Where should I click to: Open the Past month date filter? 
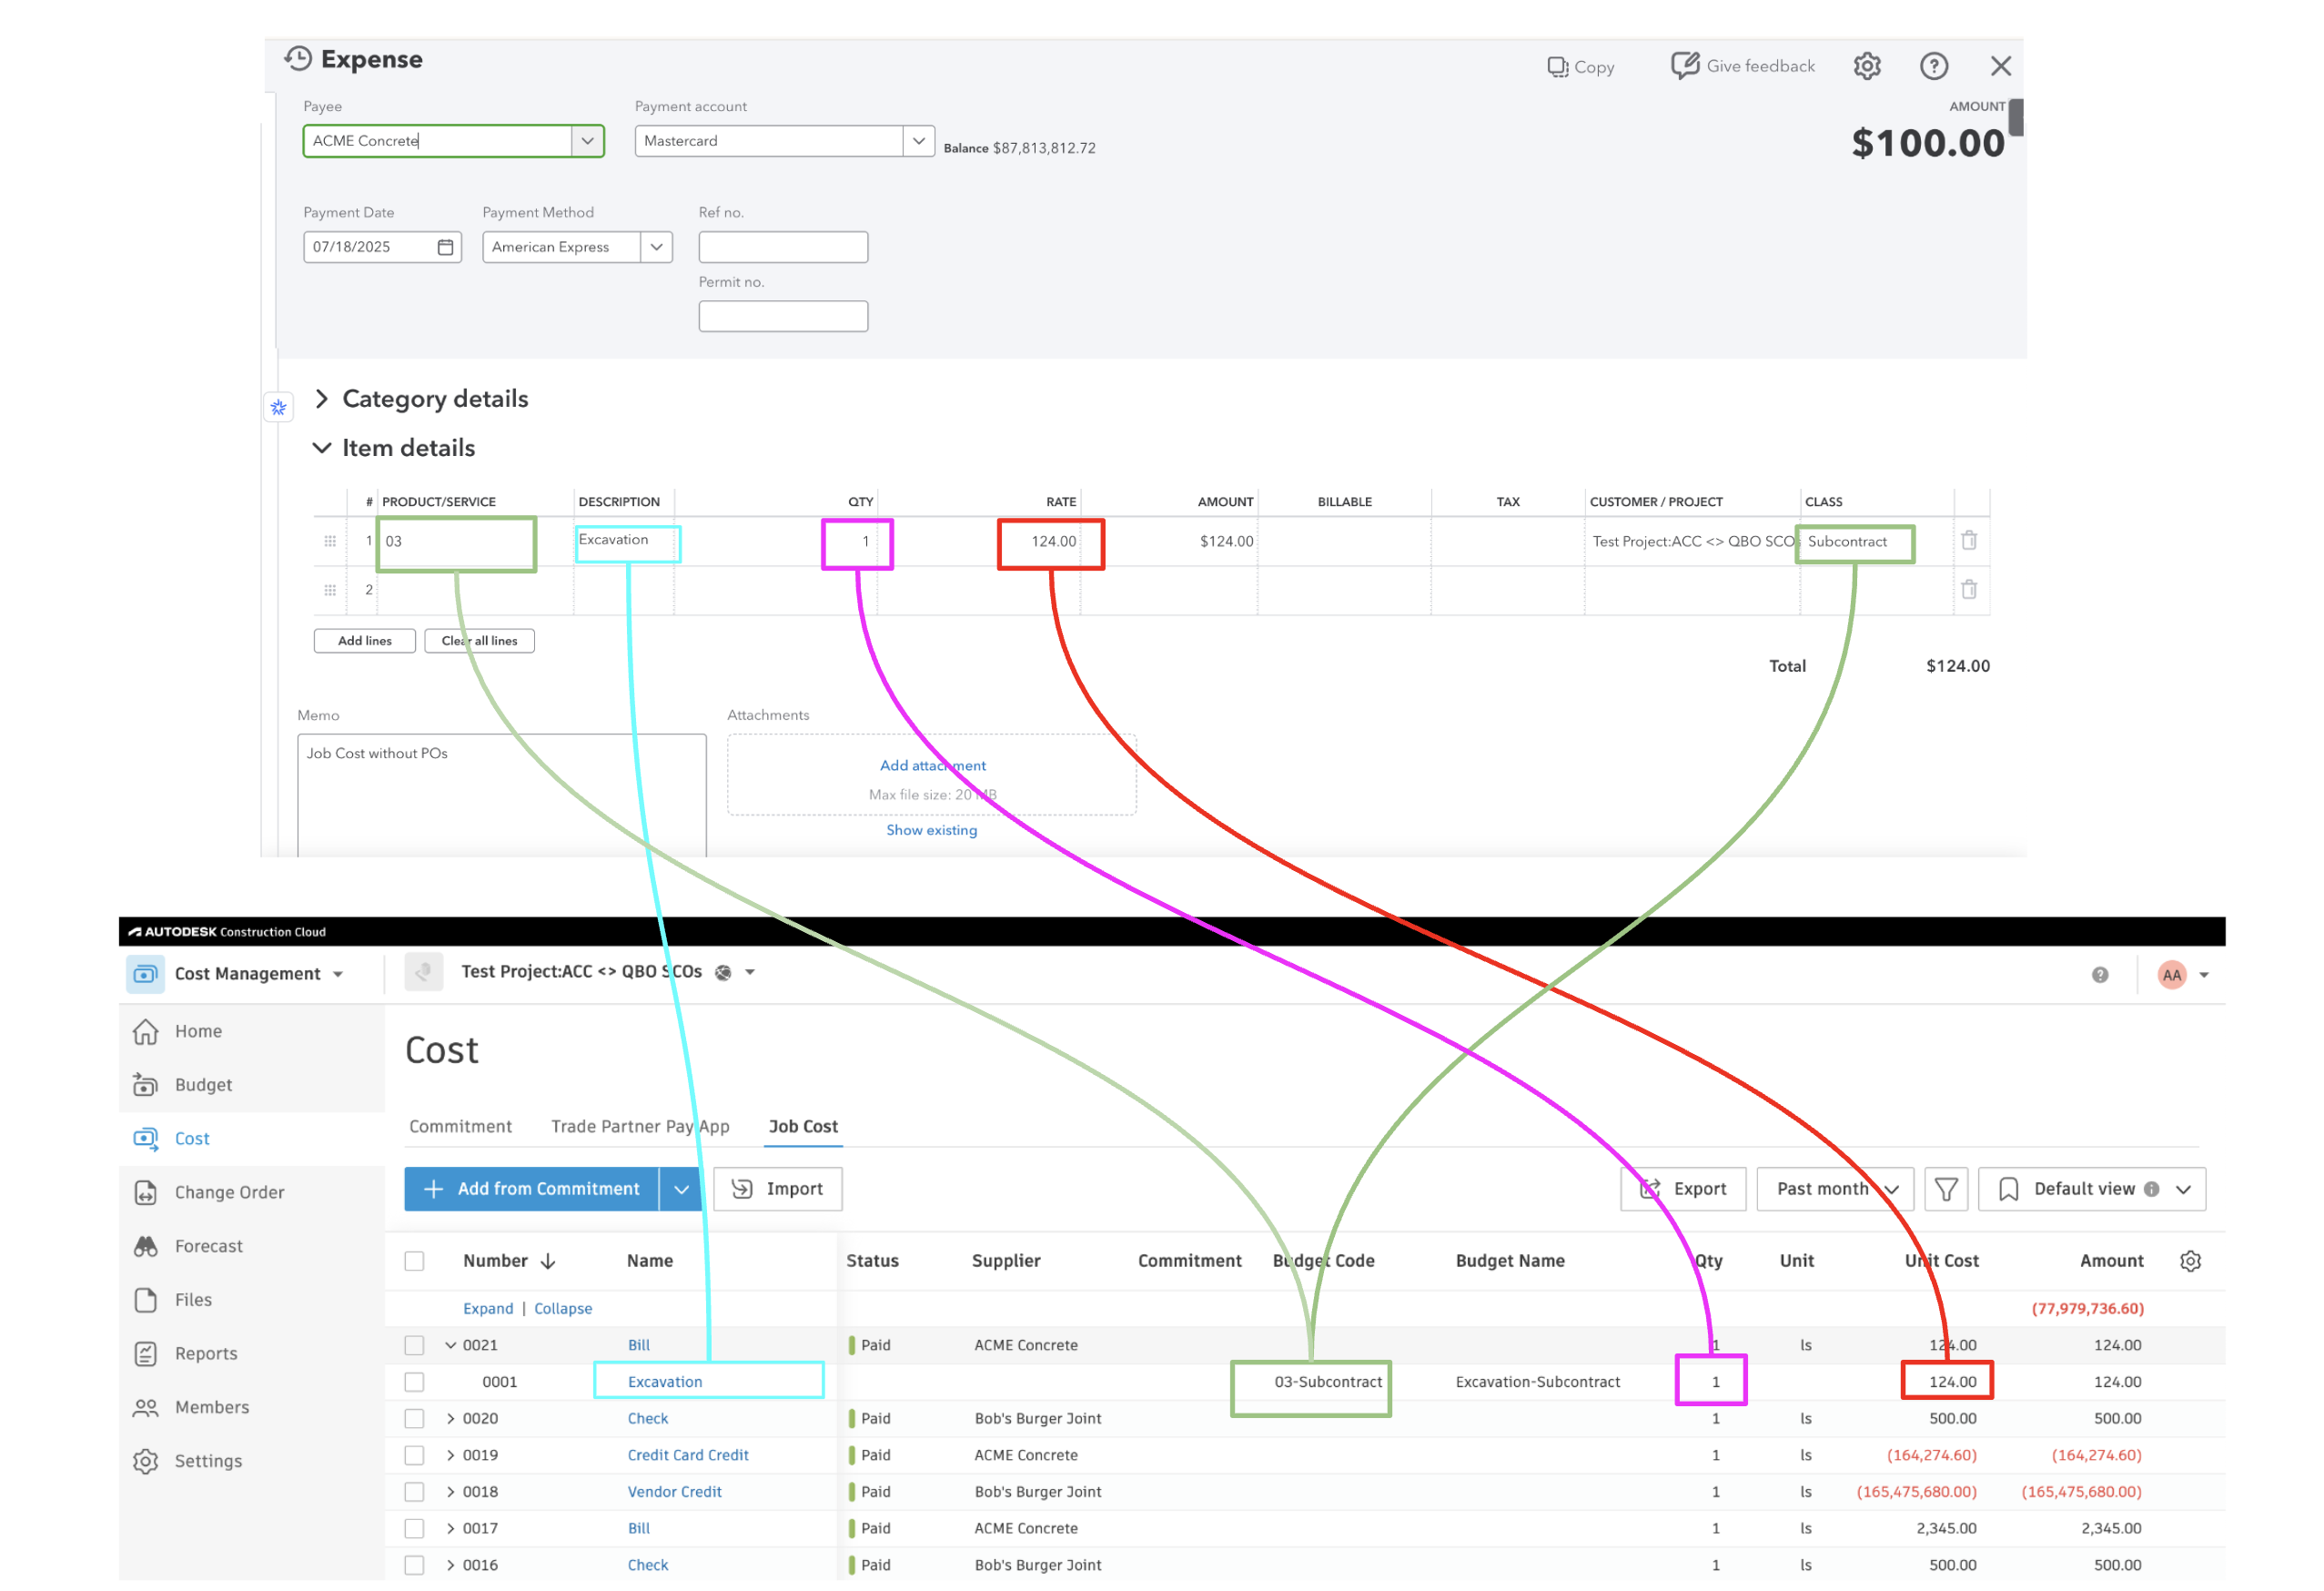click(x=1834, y=1189)
